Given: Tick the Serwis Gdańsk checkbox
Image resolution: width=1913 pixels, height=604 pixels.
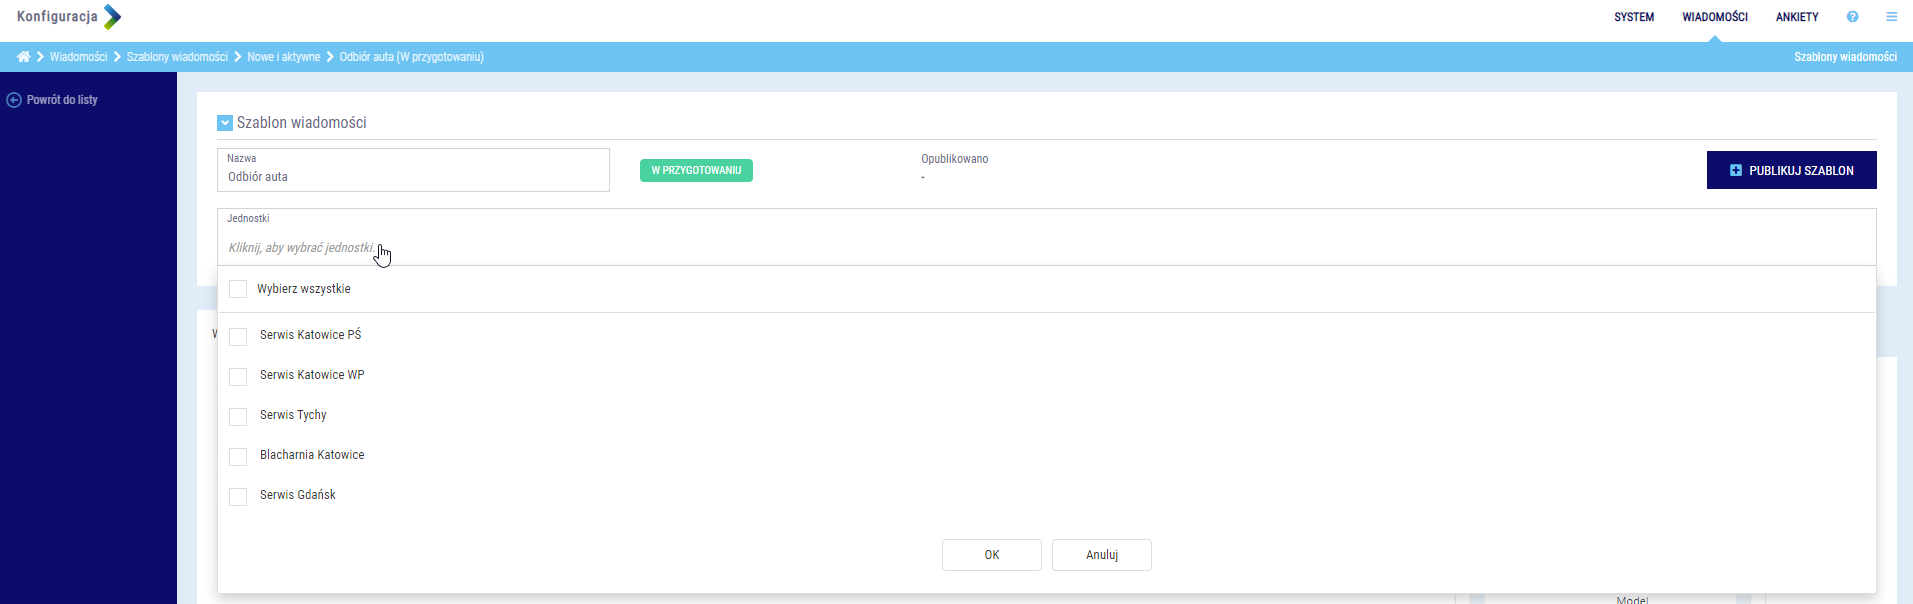Looking at the screenshot, I should [x=238, y=497].
